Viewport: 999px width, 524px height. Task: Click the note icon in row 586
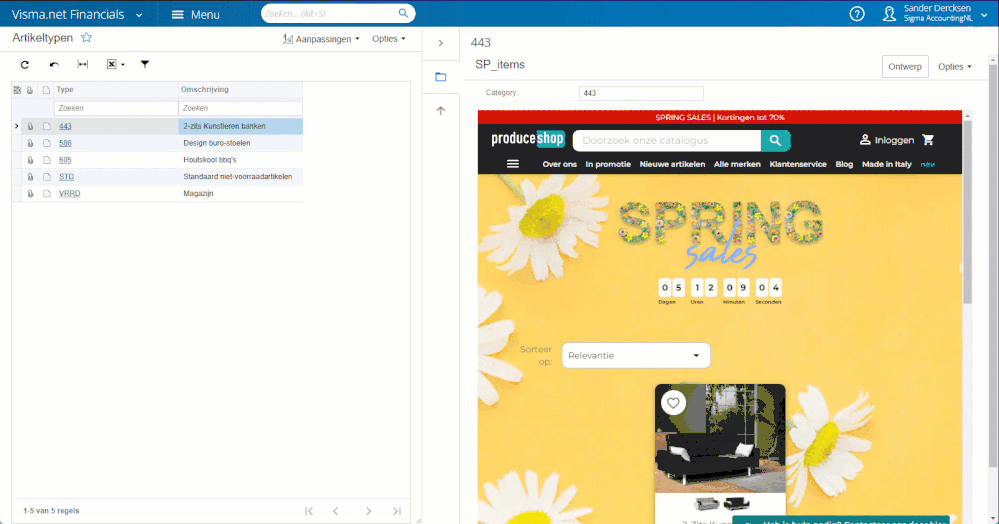(47, 143)
